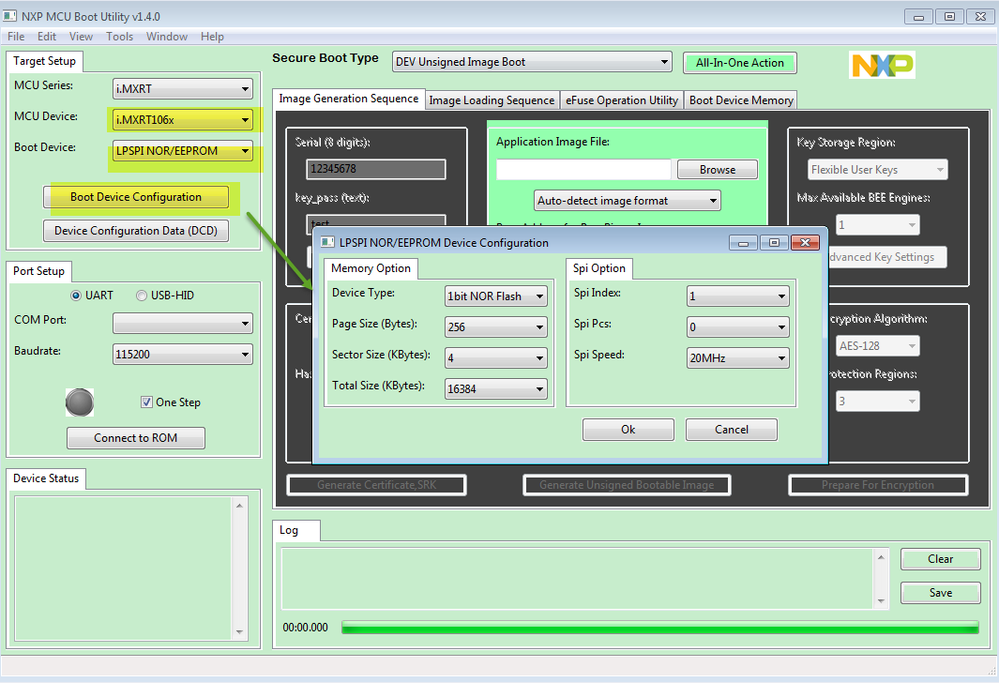Clear the log with Clear button

click(940, 559)
